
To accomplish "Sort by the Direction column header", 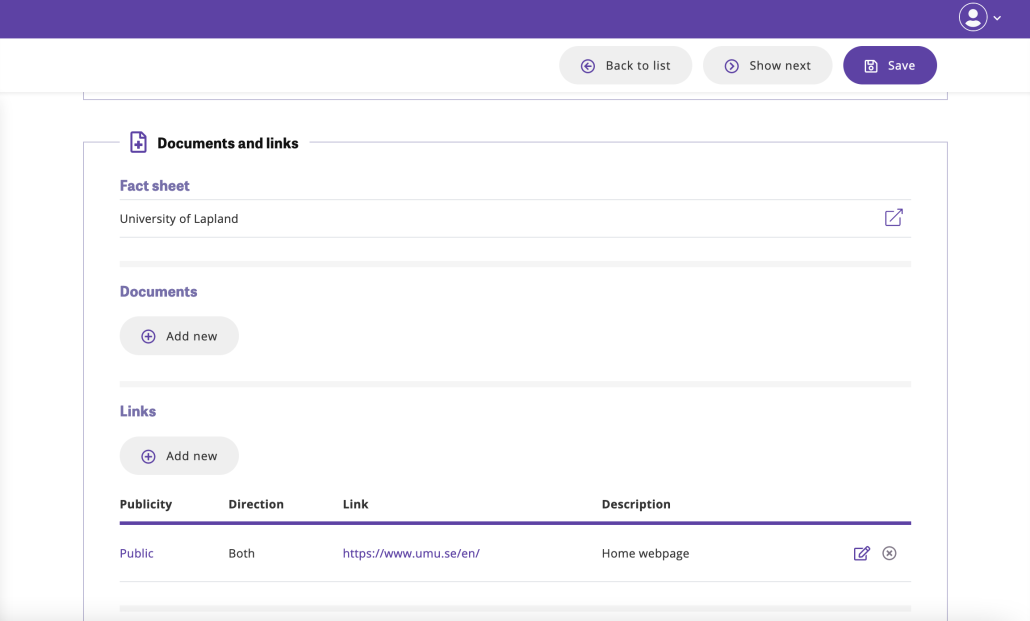I will point(256,505).
